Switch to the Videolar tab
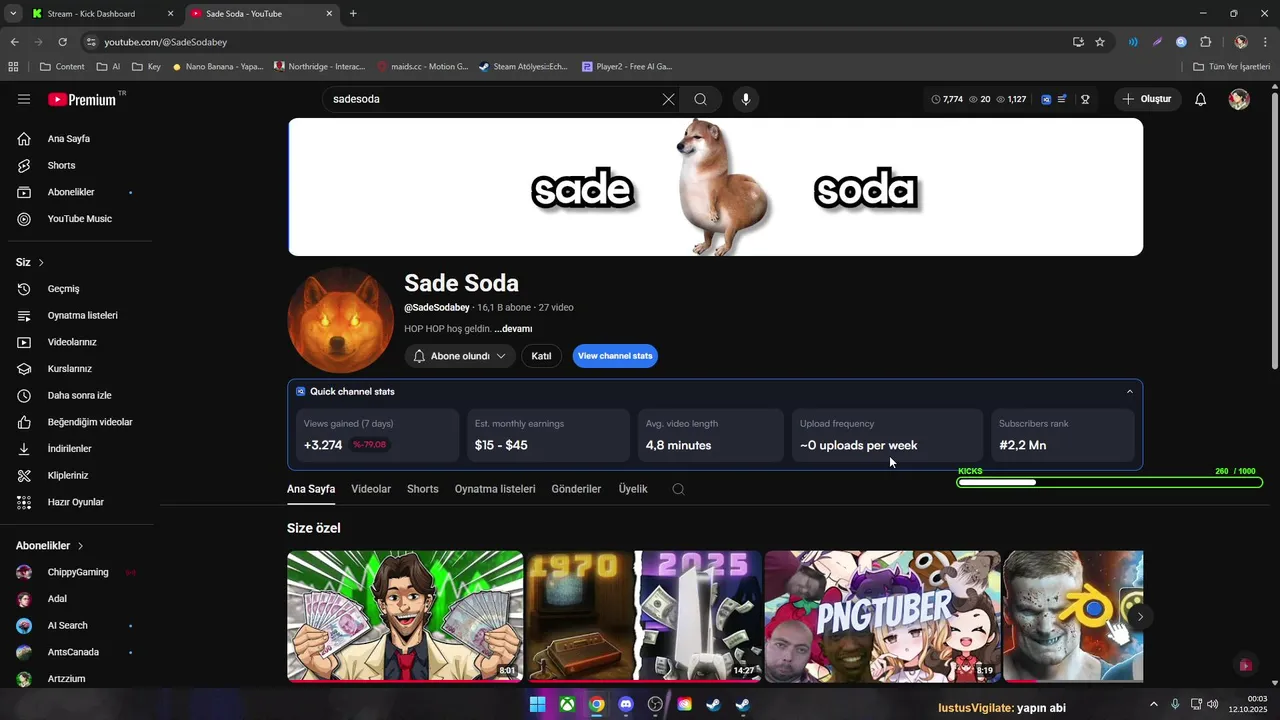 [371, 489]
